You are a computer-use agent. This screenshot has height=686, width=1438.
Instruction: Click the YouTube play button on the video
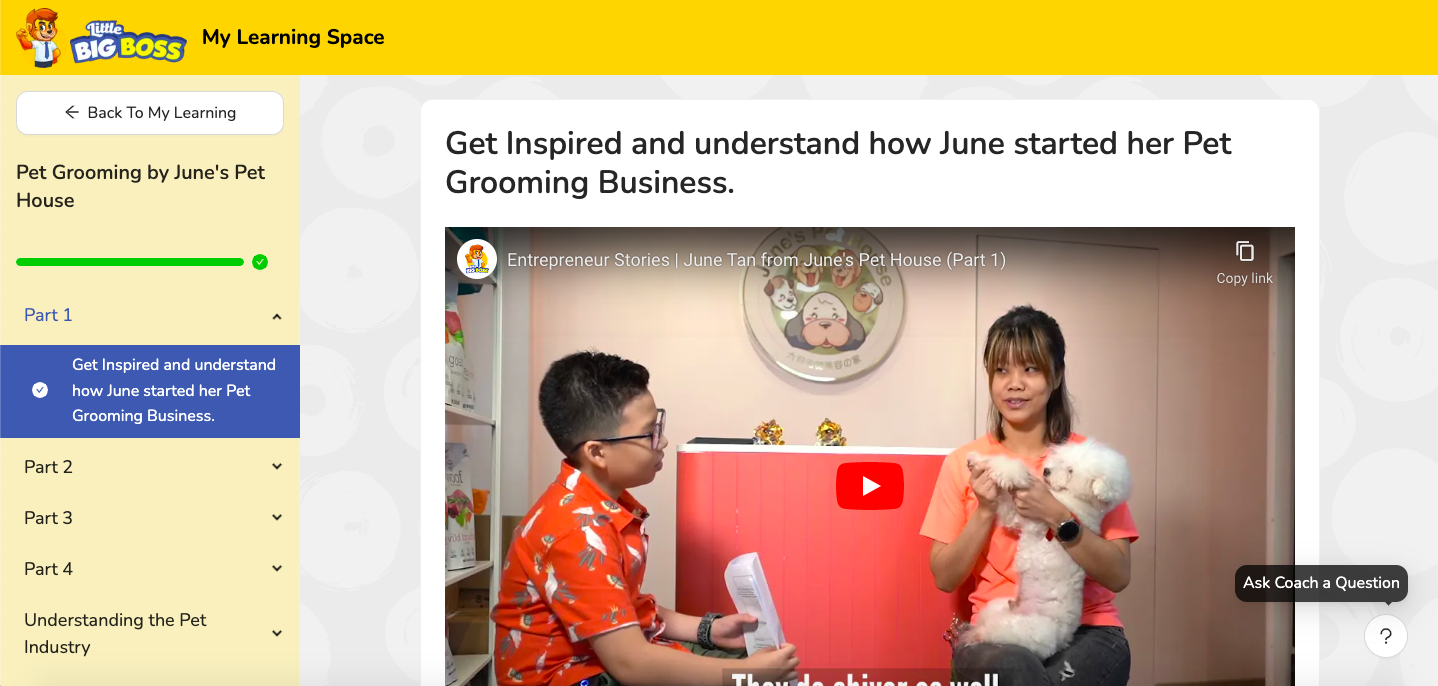[870, 486]
